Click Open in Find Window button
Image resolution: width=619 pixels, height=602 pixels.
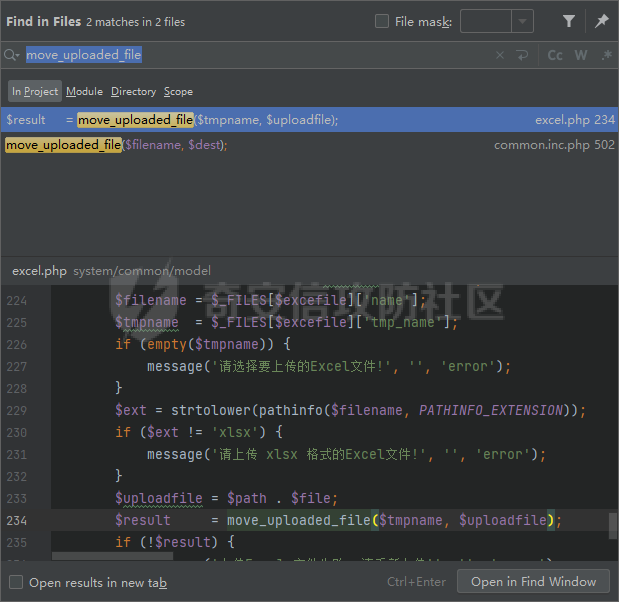533,581
